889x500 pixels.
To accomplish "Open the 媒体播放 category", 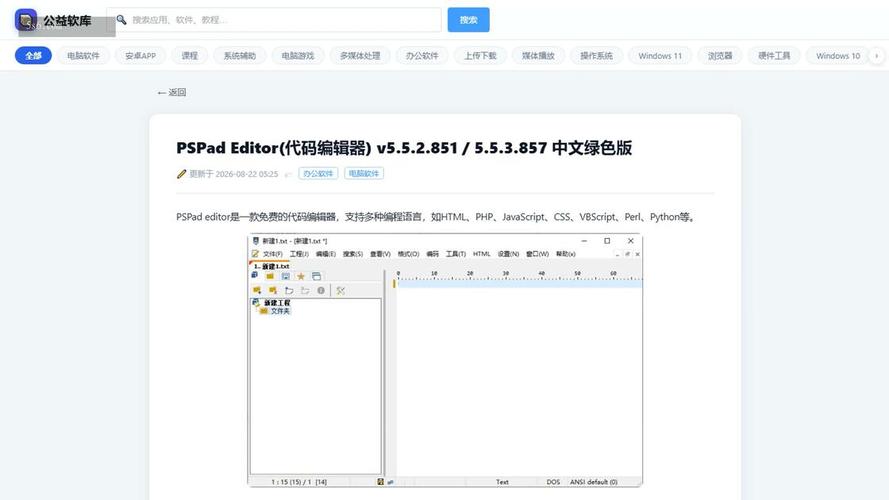I will coord(538,56).
